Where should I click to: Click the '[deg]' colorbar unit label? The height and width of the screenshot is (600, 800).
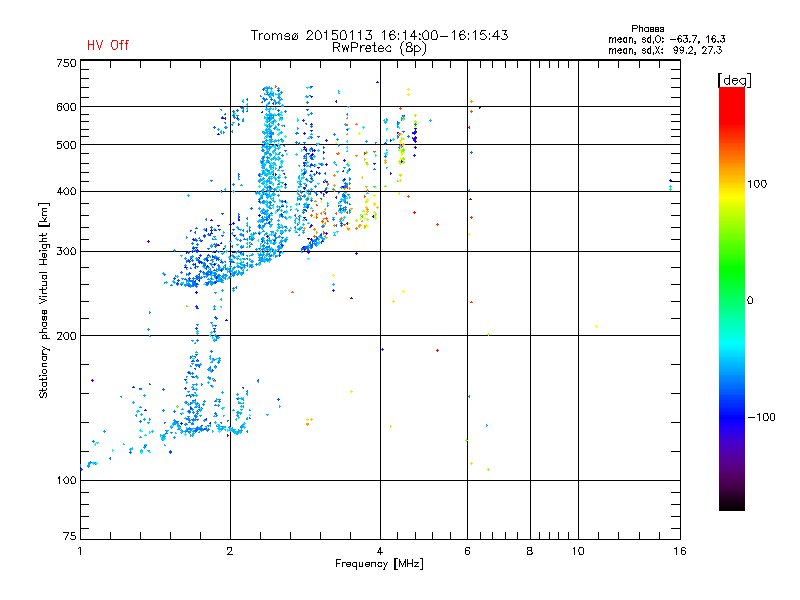pos(734,80)
